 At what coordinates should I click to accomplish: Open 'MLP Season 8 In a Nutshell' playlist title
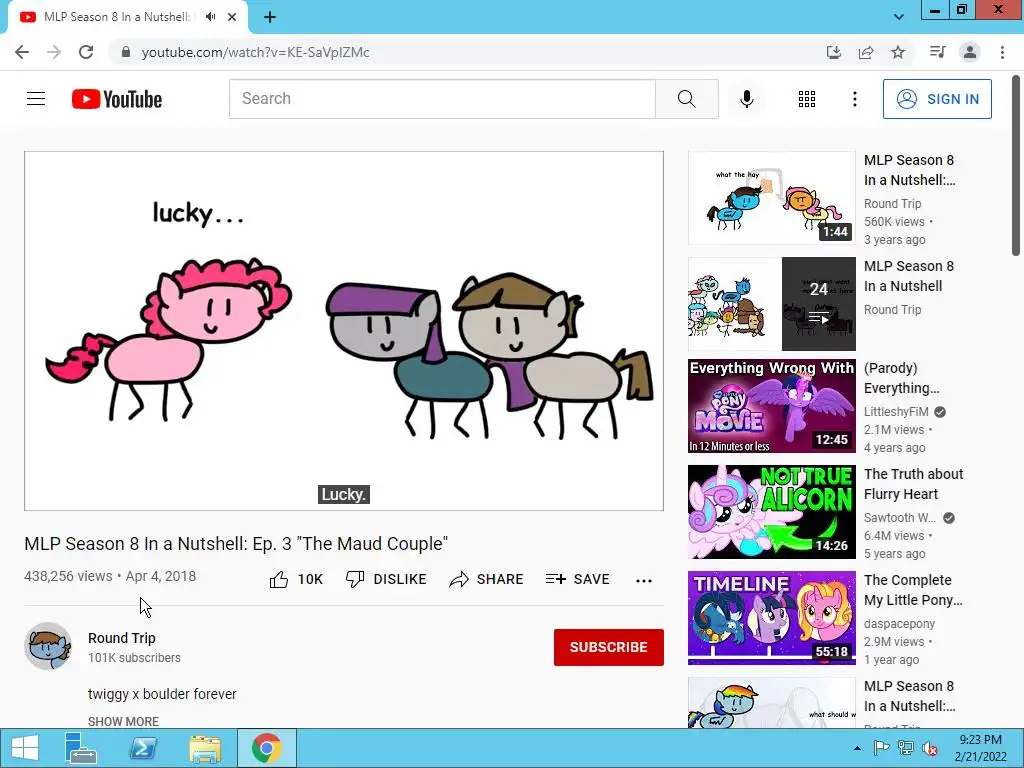(908, 276)
